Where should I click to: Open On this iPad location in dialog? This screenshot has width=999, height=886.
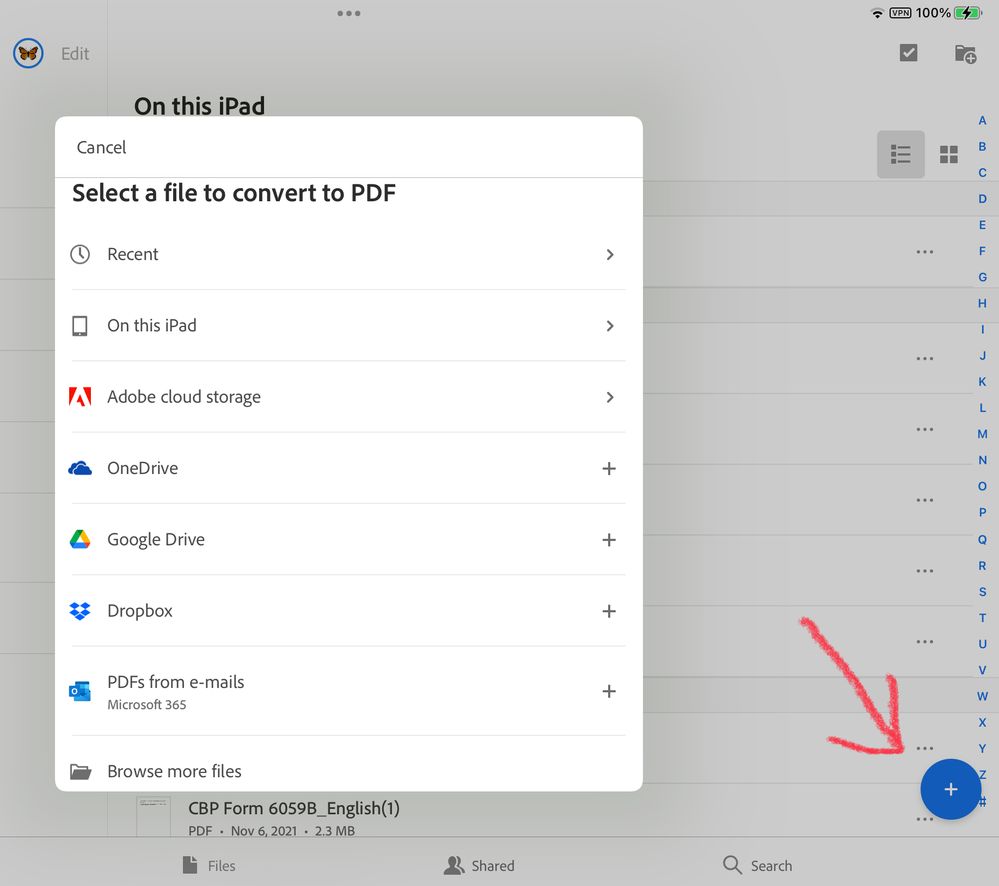coord(349,325)
